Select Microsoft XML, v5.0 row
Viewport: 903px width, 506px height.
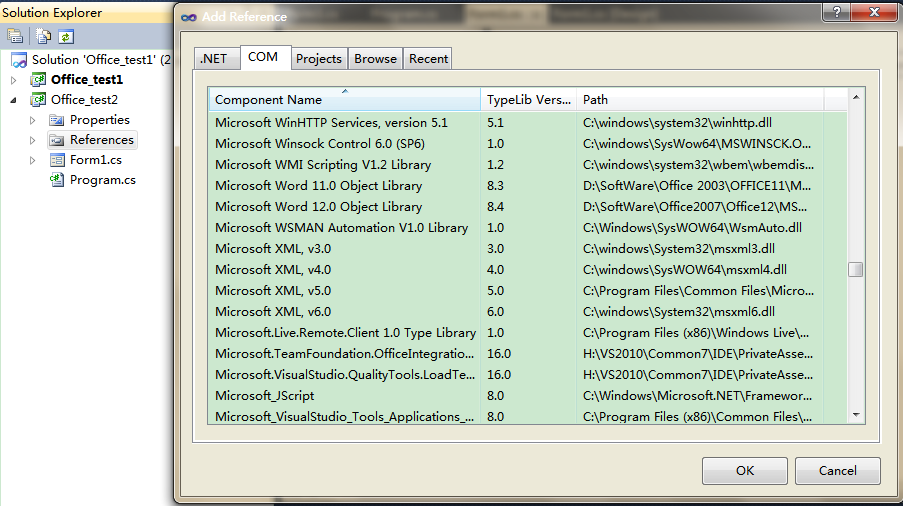528,291
